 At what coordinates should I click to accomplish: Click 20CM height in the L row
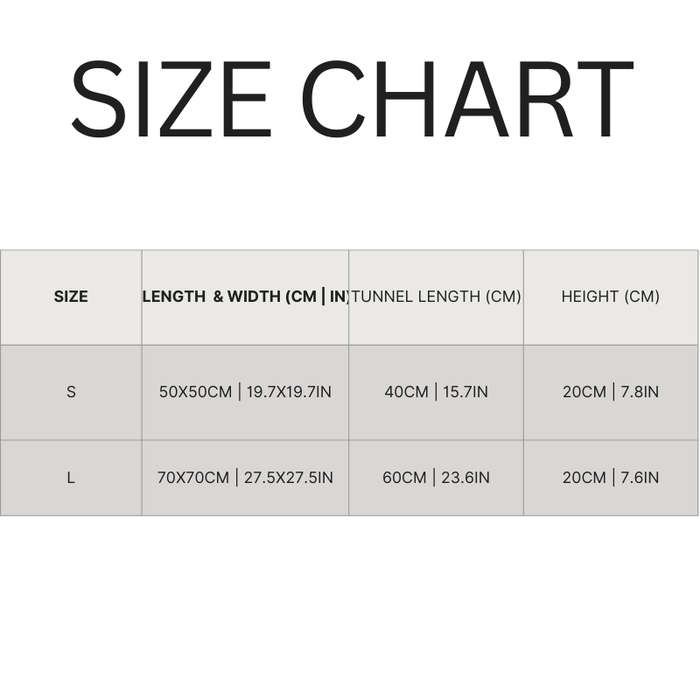pyautogui.click(x=584, y=478)
